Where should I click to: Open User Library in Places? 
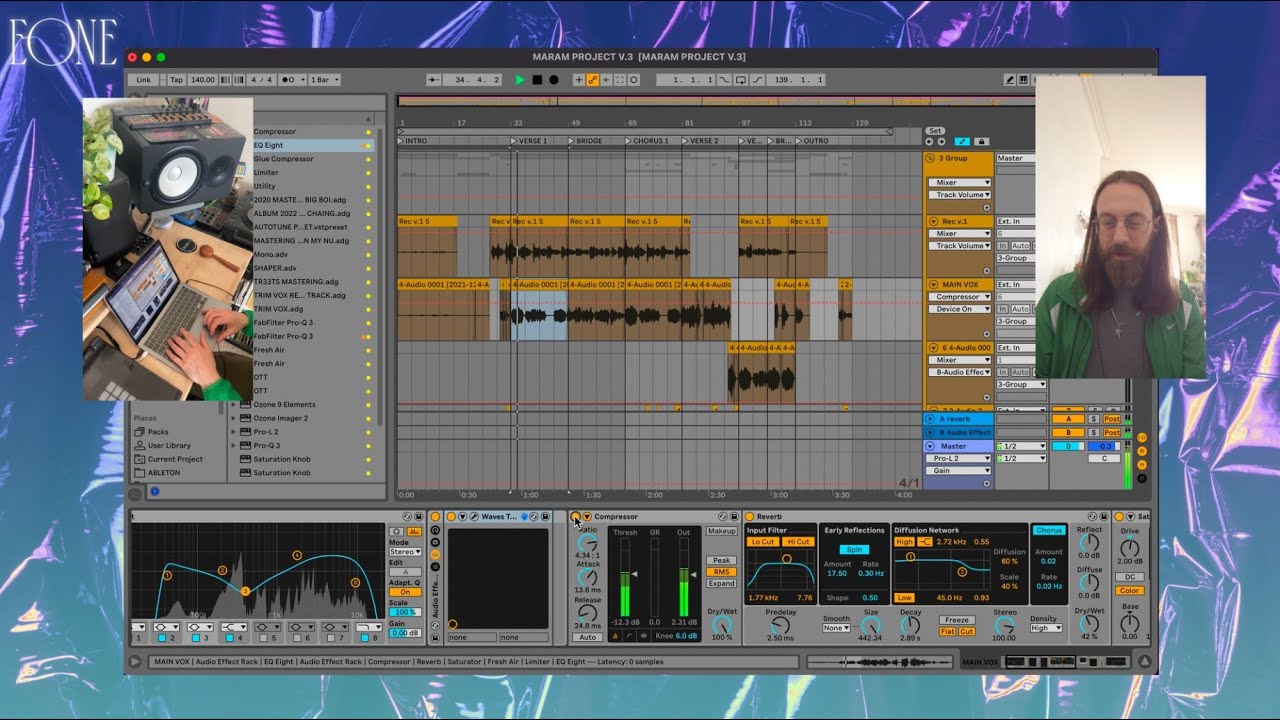169,445
